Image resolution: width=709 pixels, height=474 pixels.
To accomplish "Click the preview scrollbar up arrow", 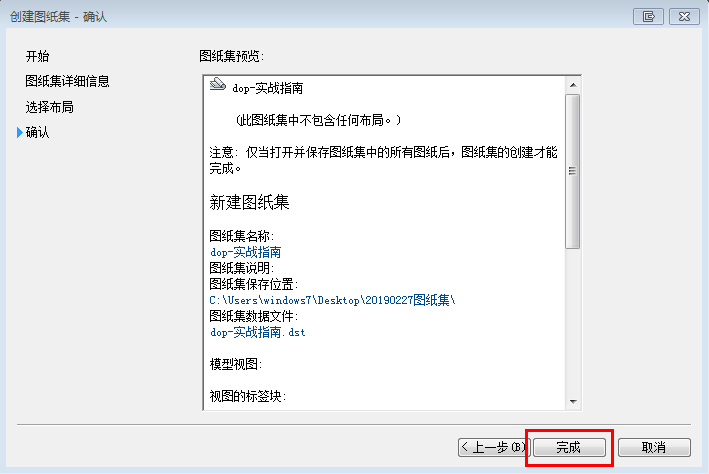I will [x=573, y=83].
